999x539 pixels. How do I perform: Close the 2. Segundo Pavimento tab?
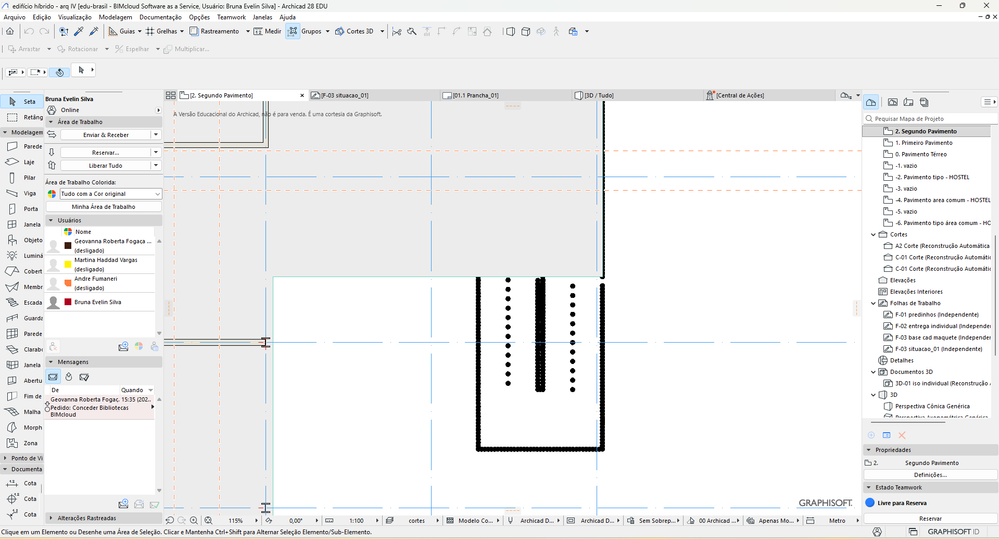[302, 96]
